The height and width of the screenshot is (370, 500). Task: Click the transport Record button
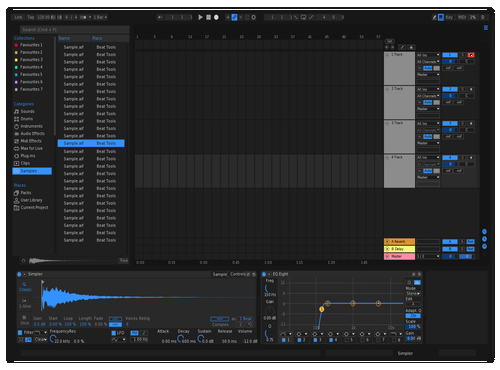216,17
